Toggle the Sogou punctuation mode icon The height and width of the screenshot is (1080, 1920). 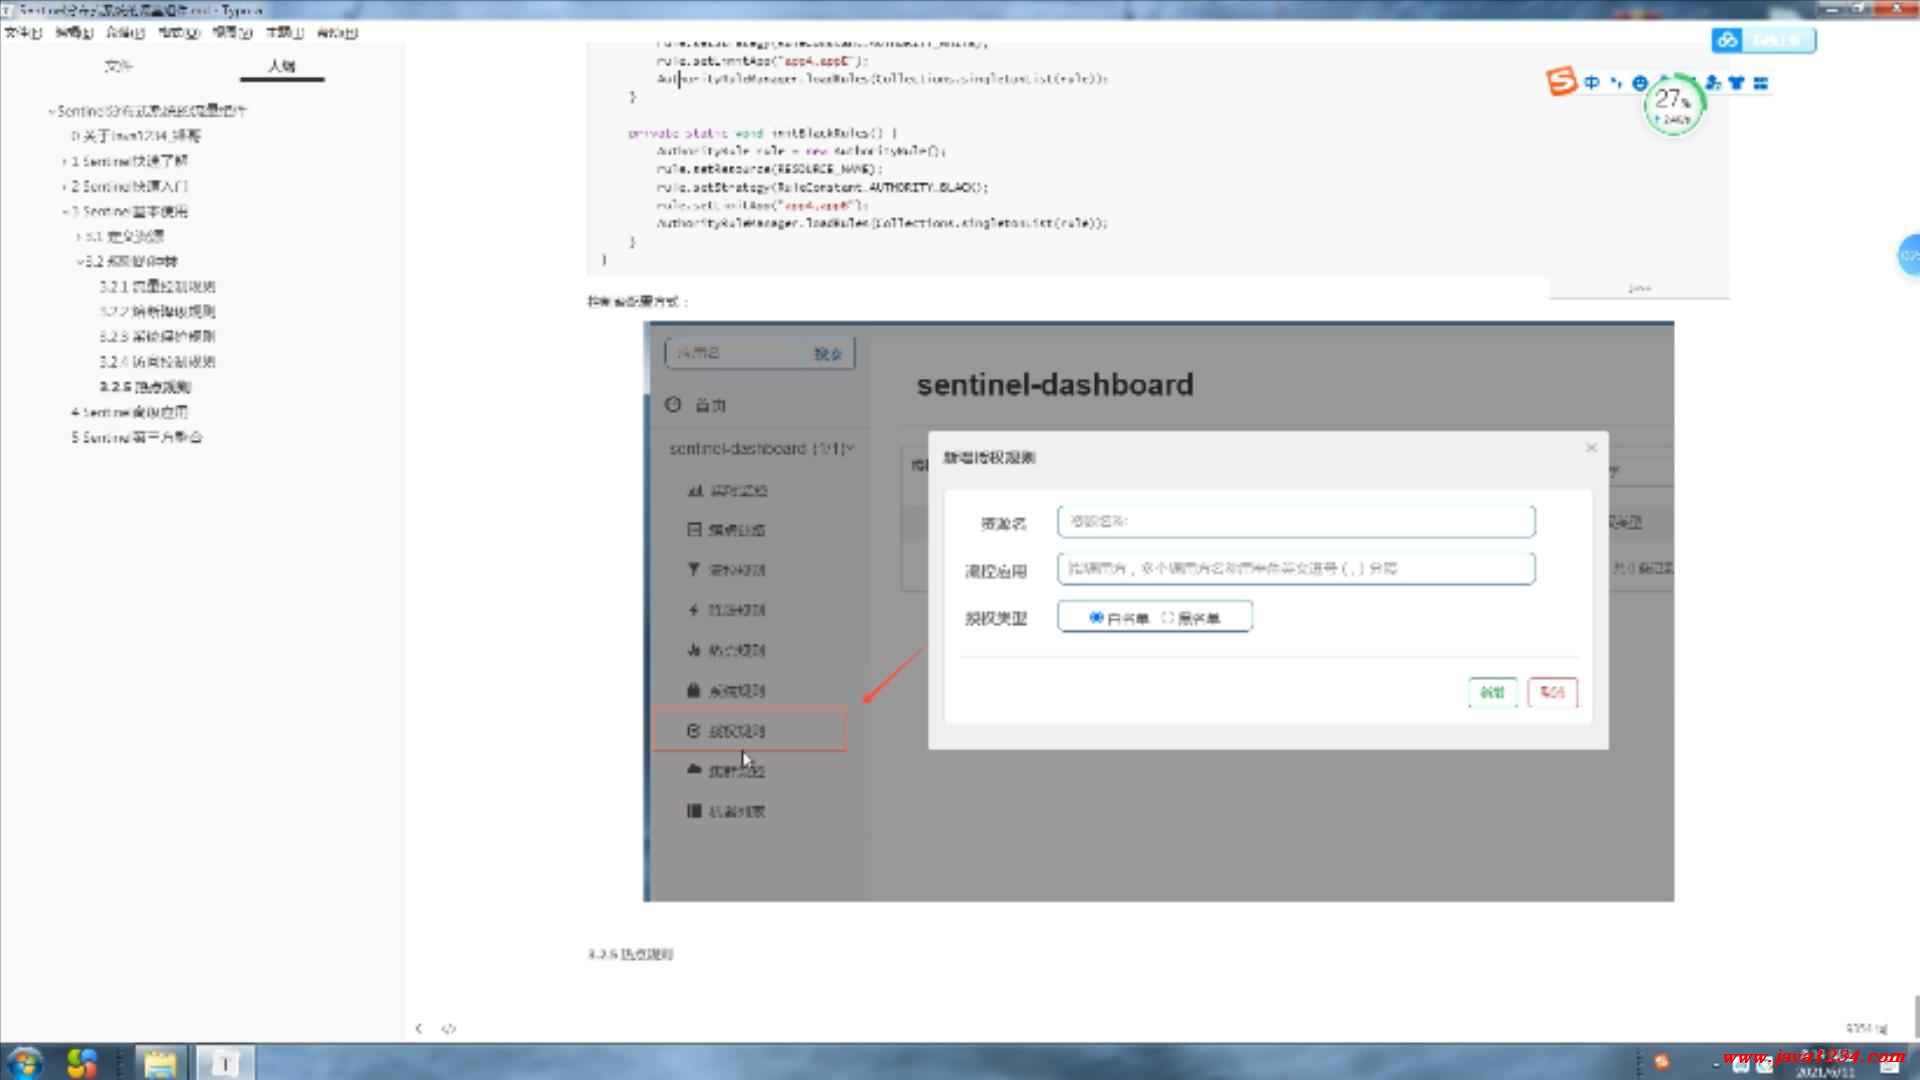tap(1616, 83)
